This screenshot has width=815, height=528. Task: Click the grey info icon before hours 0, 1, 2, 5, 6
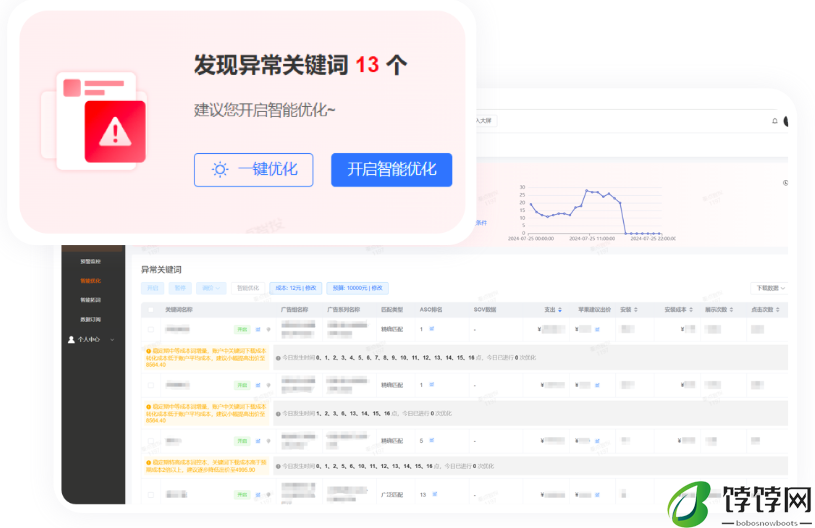(x=278, y=467)
